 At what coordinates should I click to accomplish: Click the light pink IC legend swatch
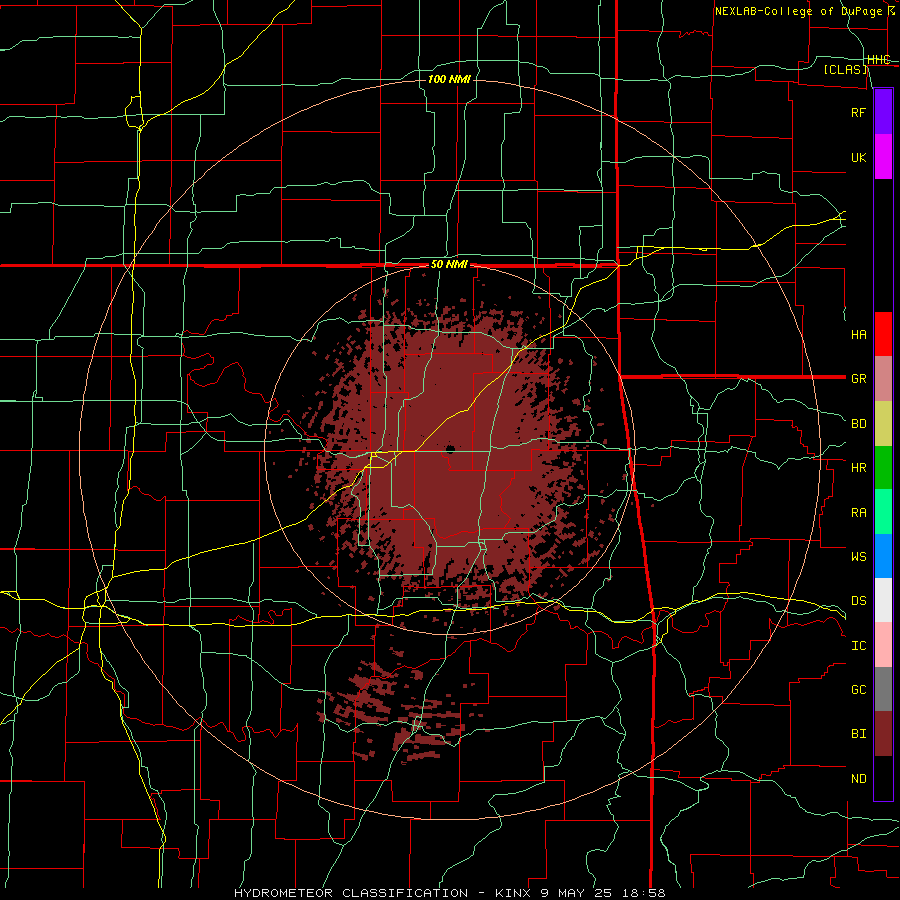883,645
